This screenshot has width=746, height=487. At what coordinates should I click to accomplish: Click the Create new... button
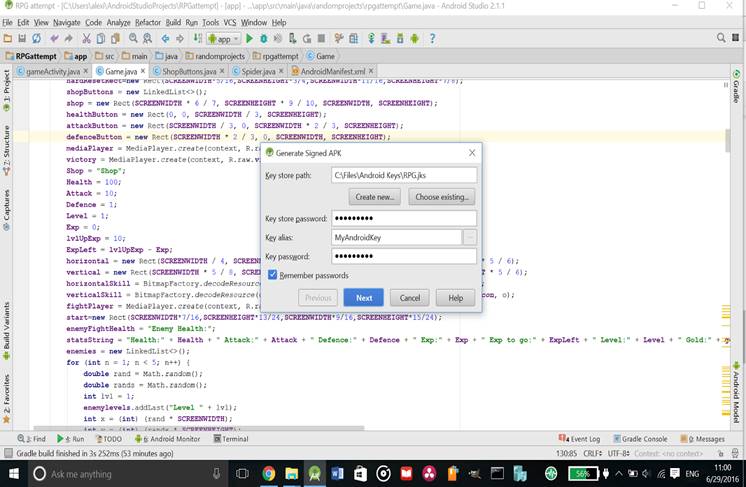click(374, 197)
